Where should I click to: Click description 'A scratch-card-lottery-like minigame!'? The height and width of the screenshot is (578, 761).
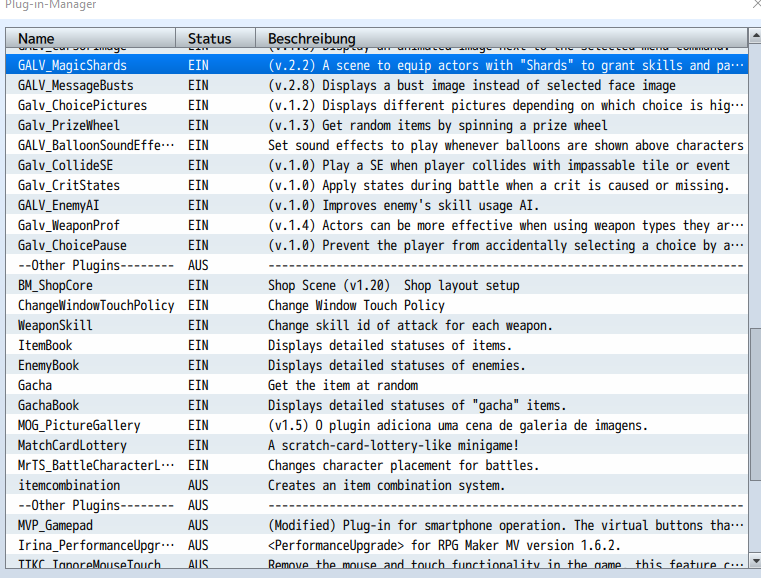click(394, 445)
